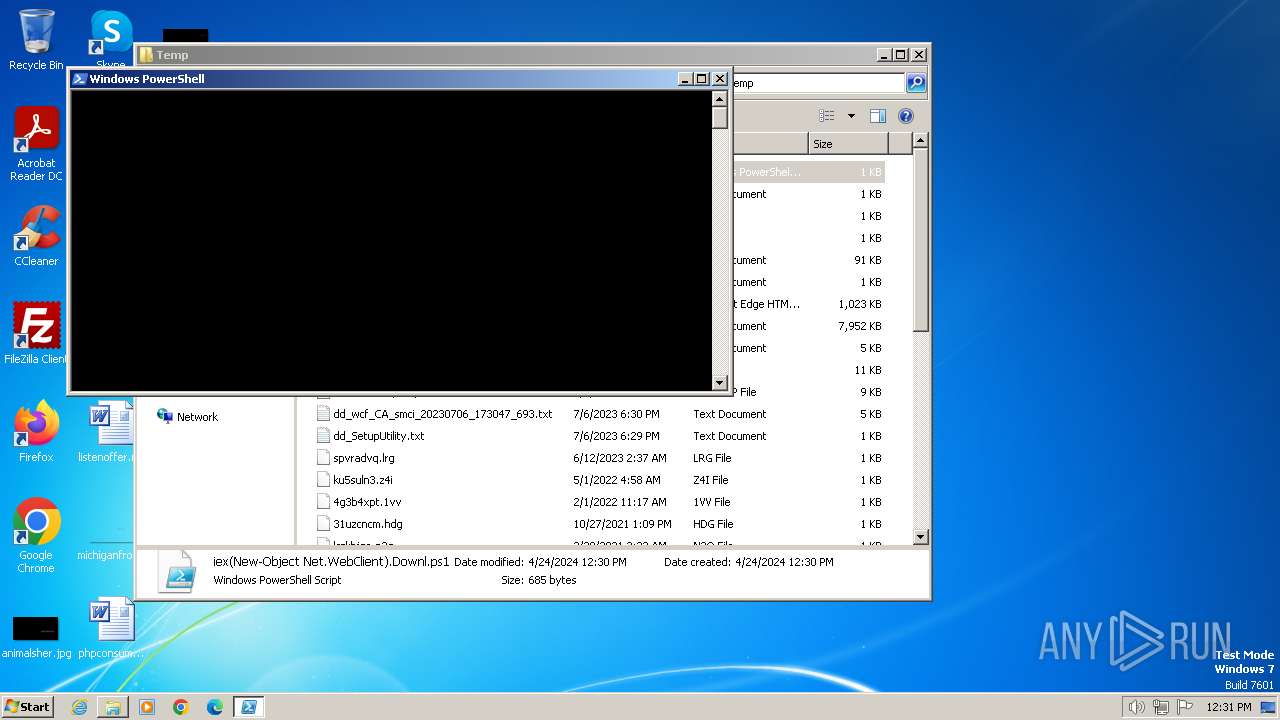The height and width of the screenshot is (720, 1280).
Task: Launch CCleaner from the desktop
Action: (36, 236)
